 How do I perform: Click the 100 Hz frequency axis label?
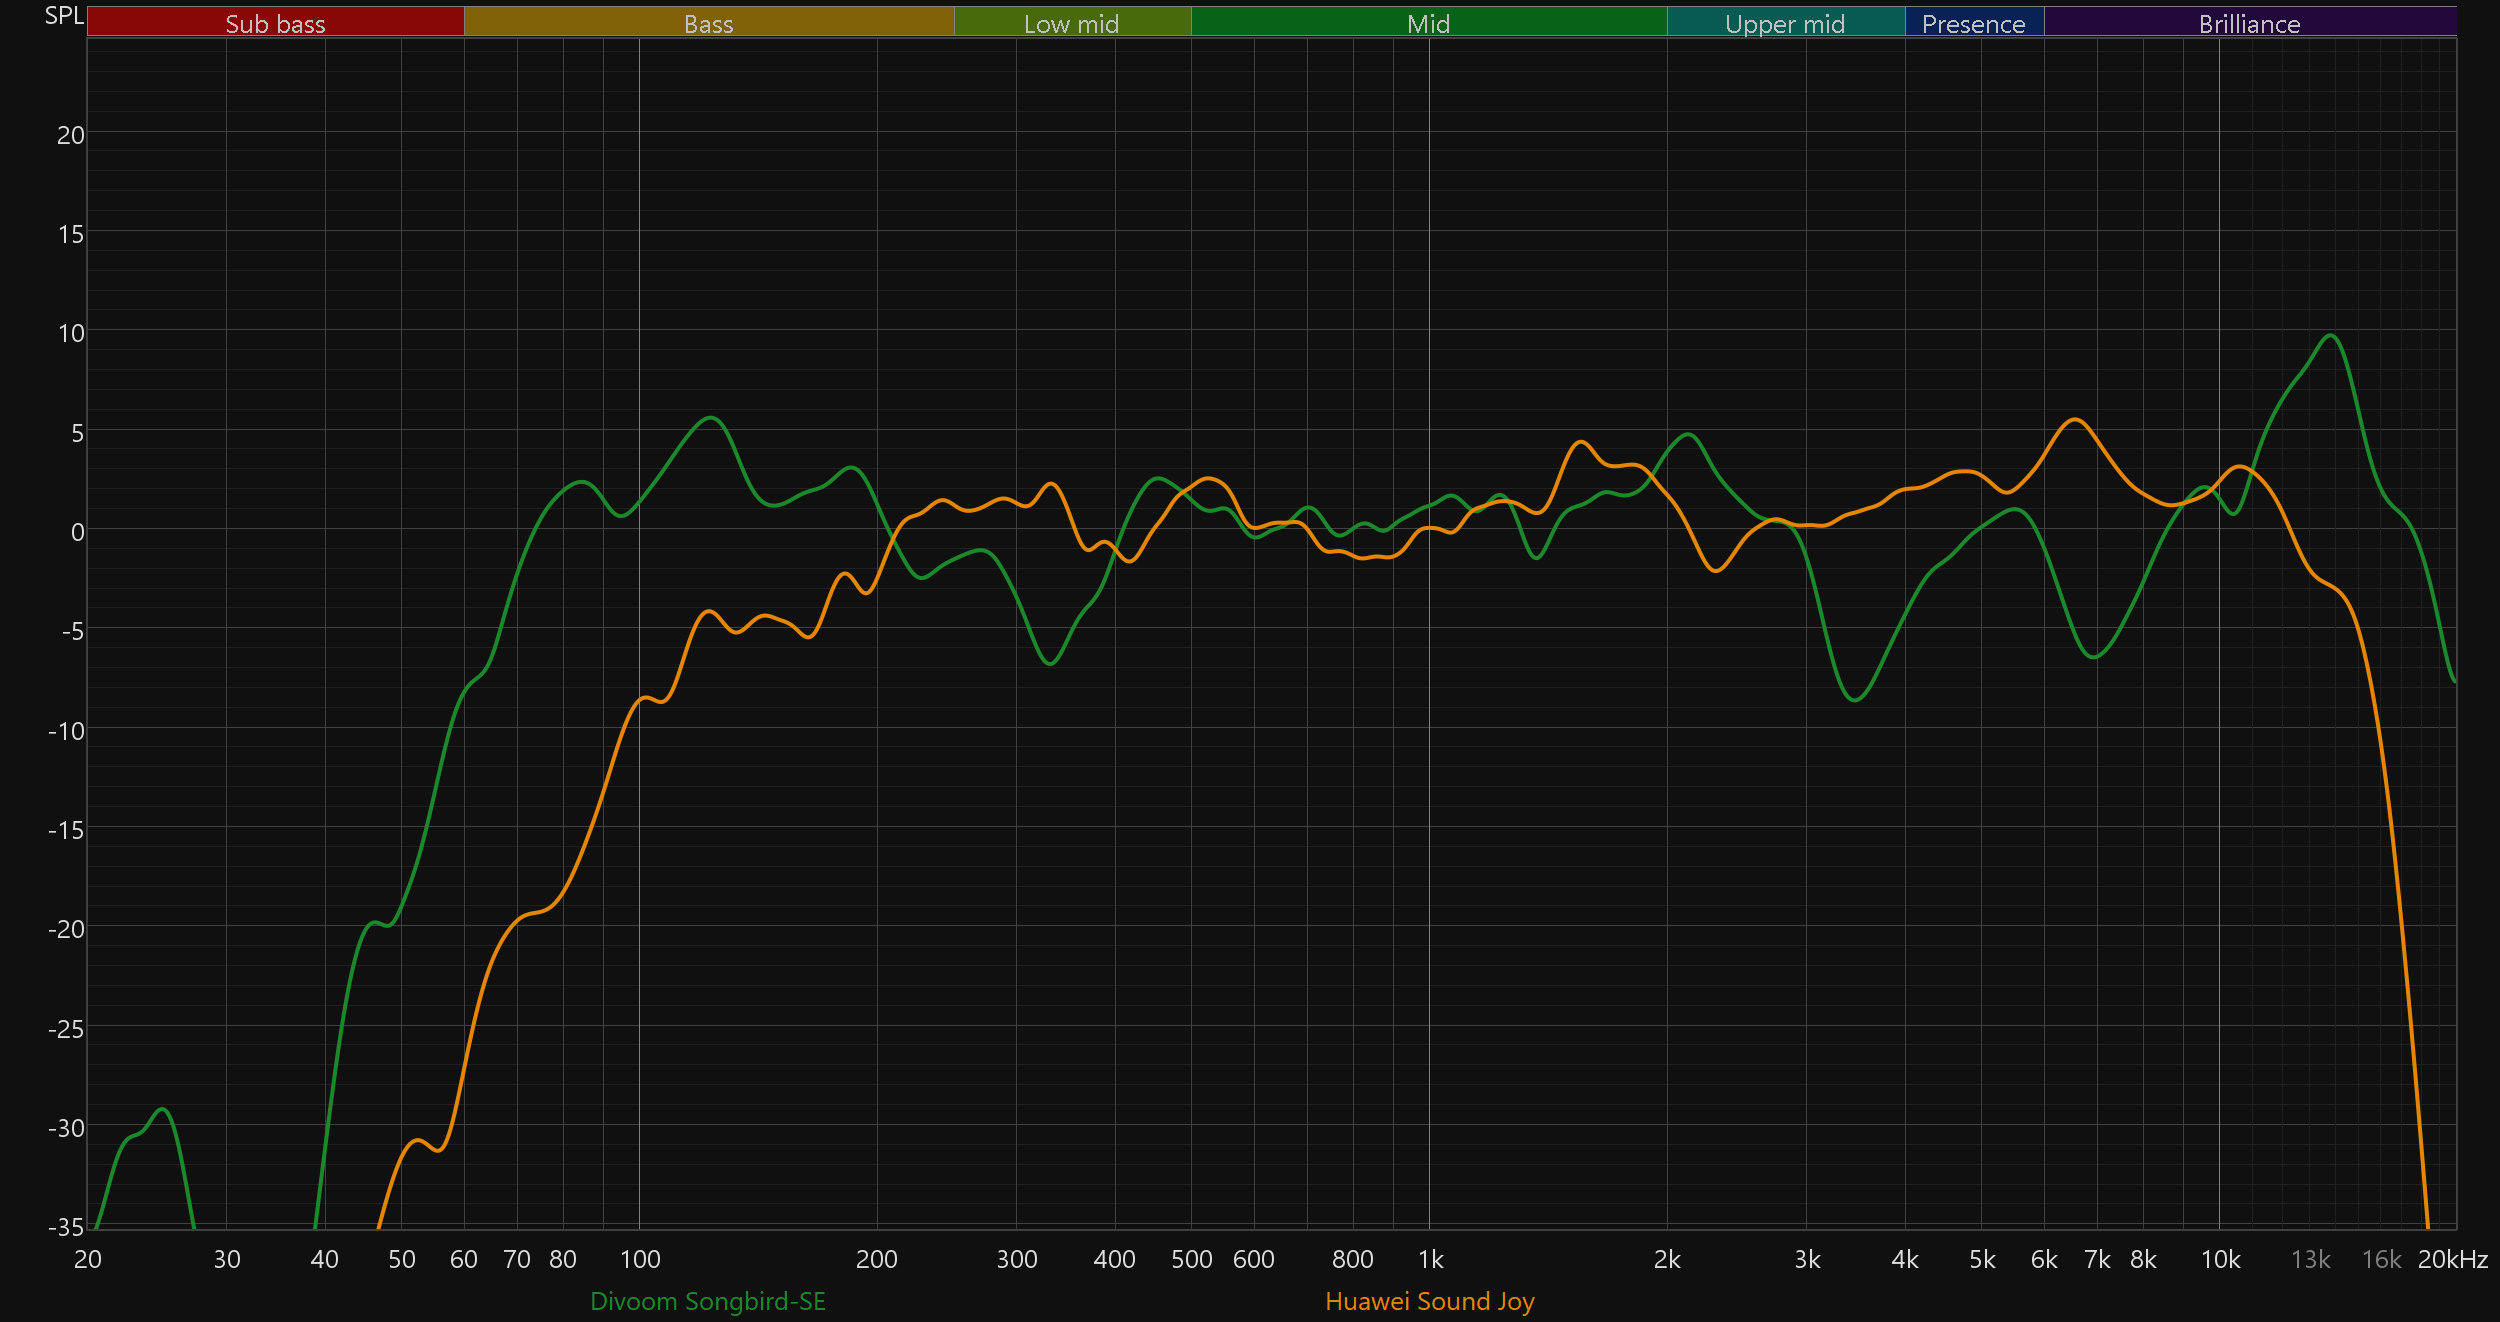pyautogui.click(x=640, y=1259)
